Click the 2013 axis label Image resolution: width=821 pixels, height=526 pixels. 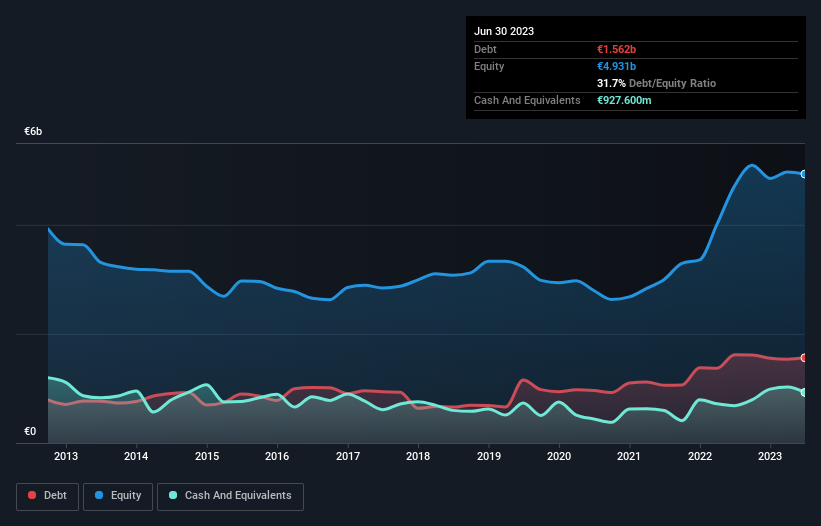click(x=66, y=456)
